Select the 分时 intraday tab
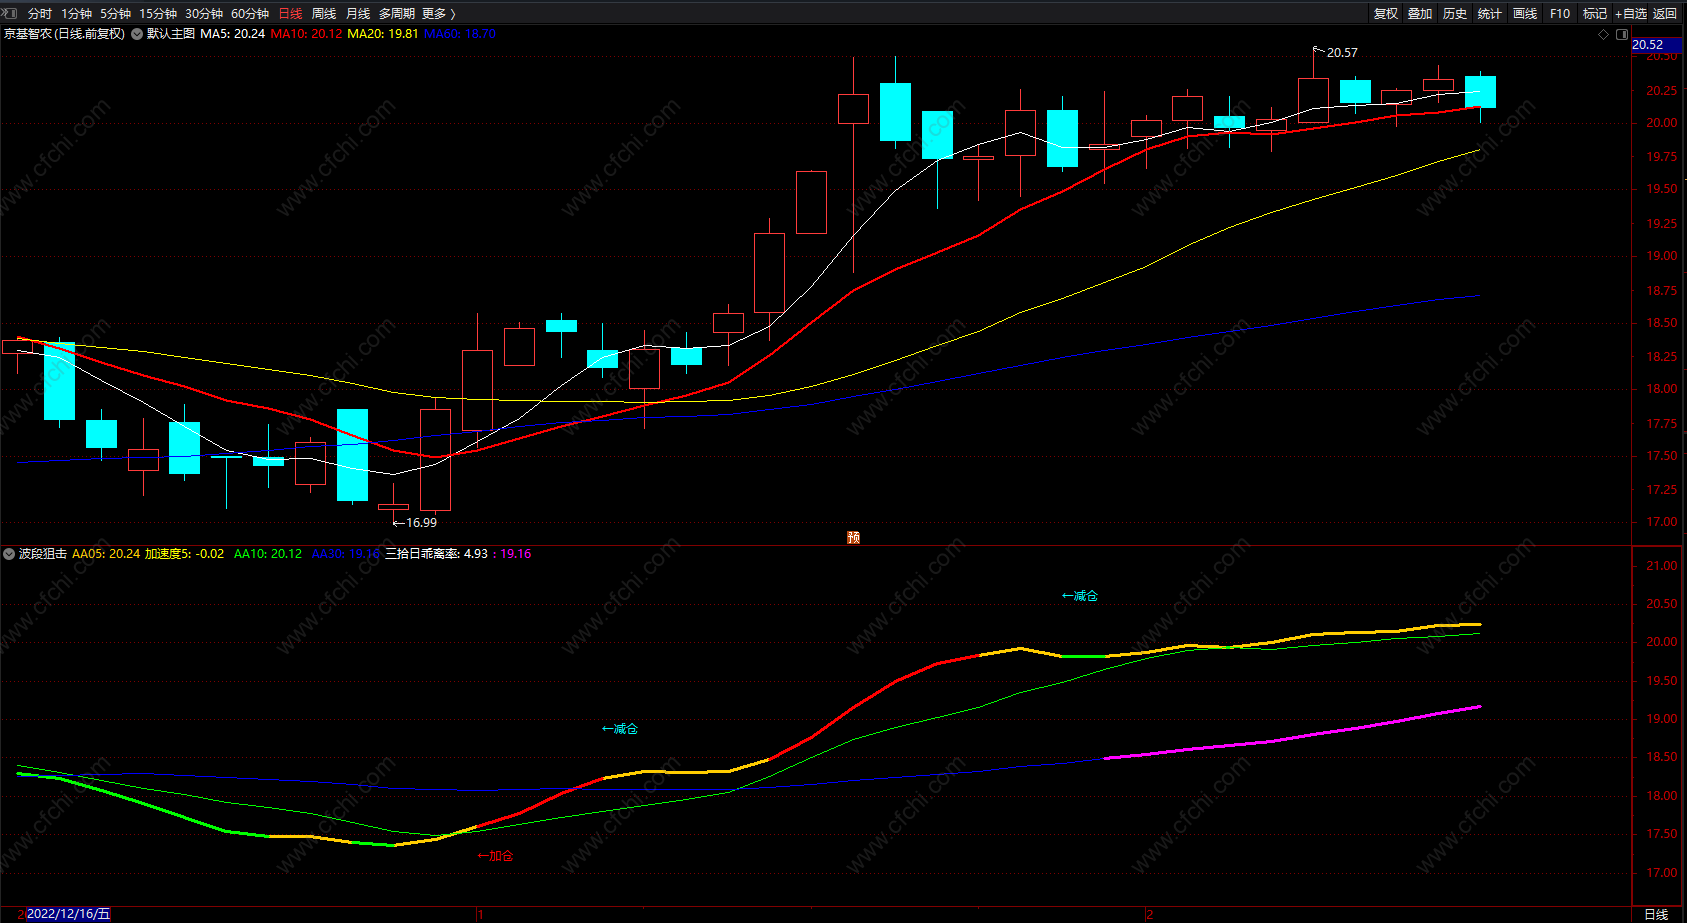 point(39,13)
